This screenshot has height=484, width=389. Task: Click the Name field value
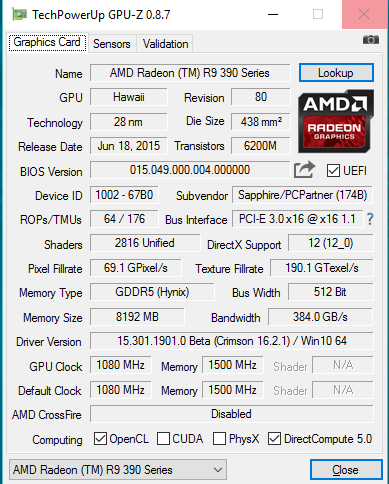(190, 73)
